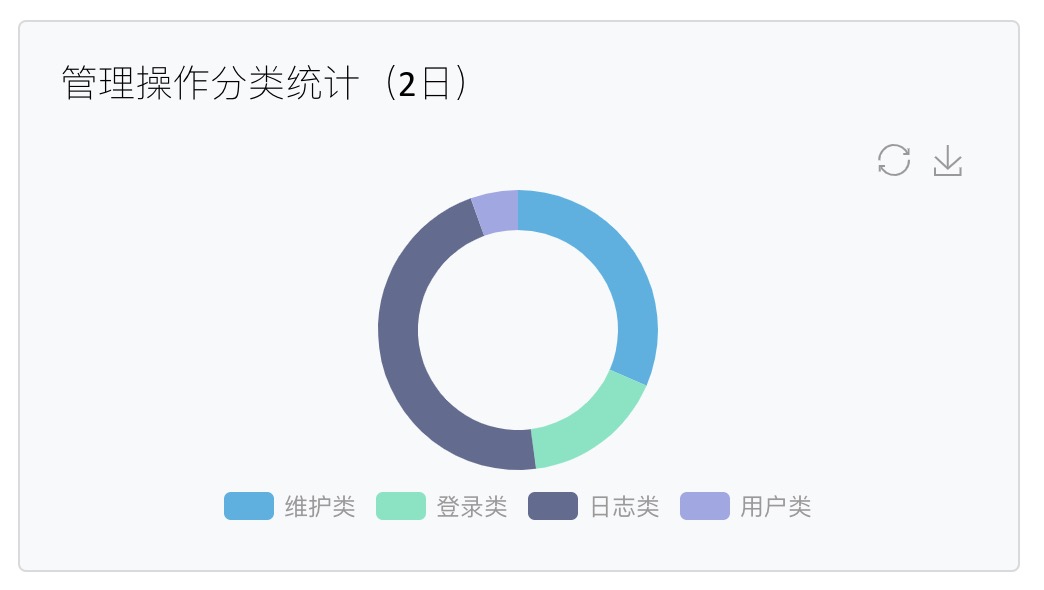Hide the 登录类 series via legend label
The height and width of the screenshot is (590, 1044).
[x=472, y=507]
